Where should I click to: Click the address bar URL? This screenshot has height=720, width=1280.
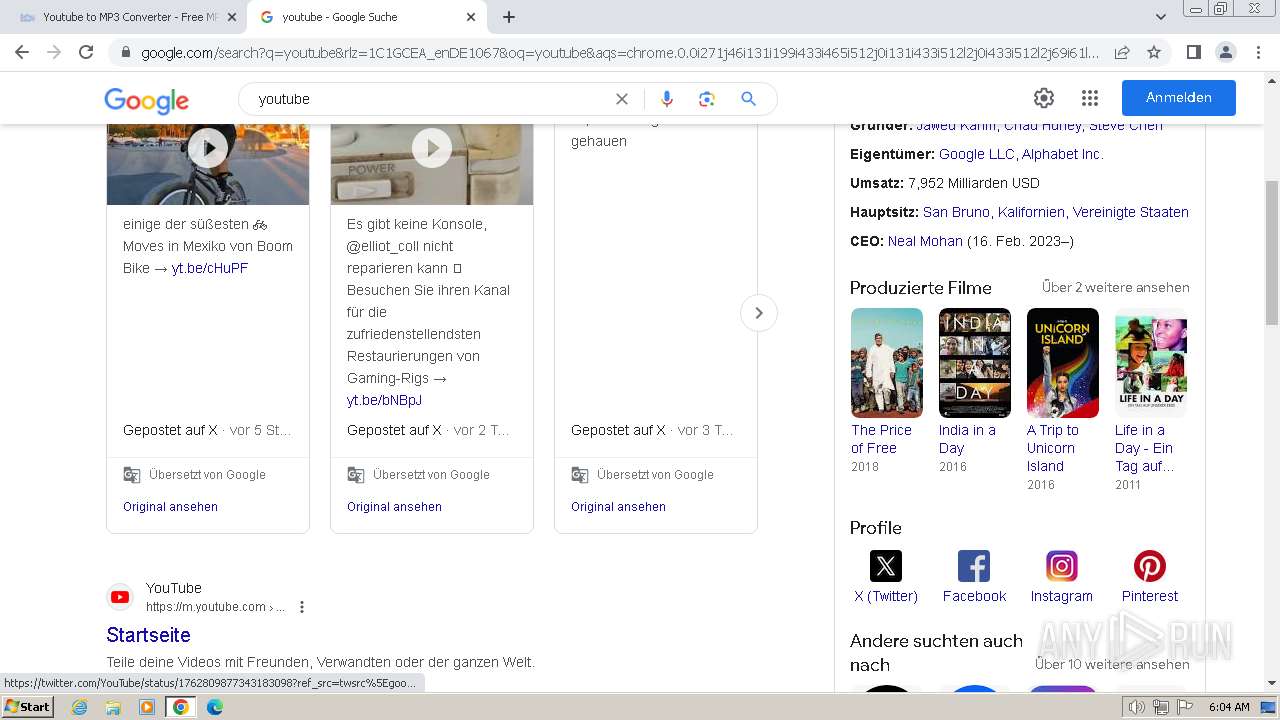tap(620, 52)
